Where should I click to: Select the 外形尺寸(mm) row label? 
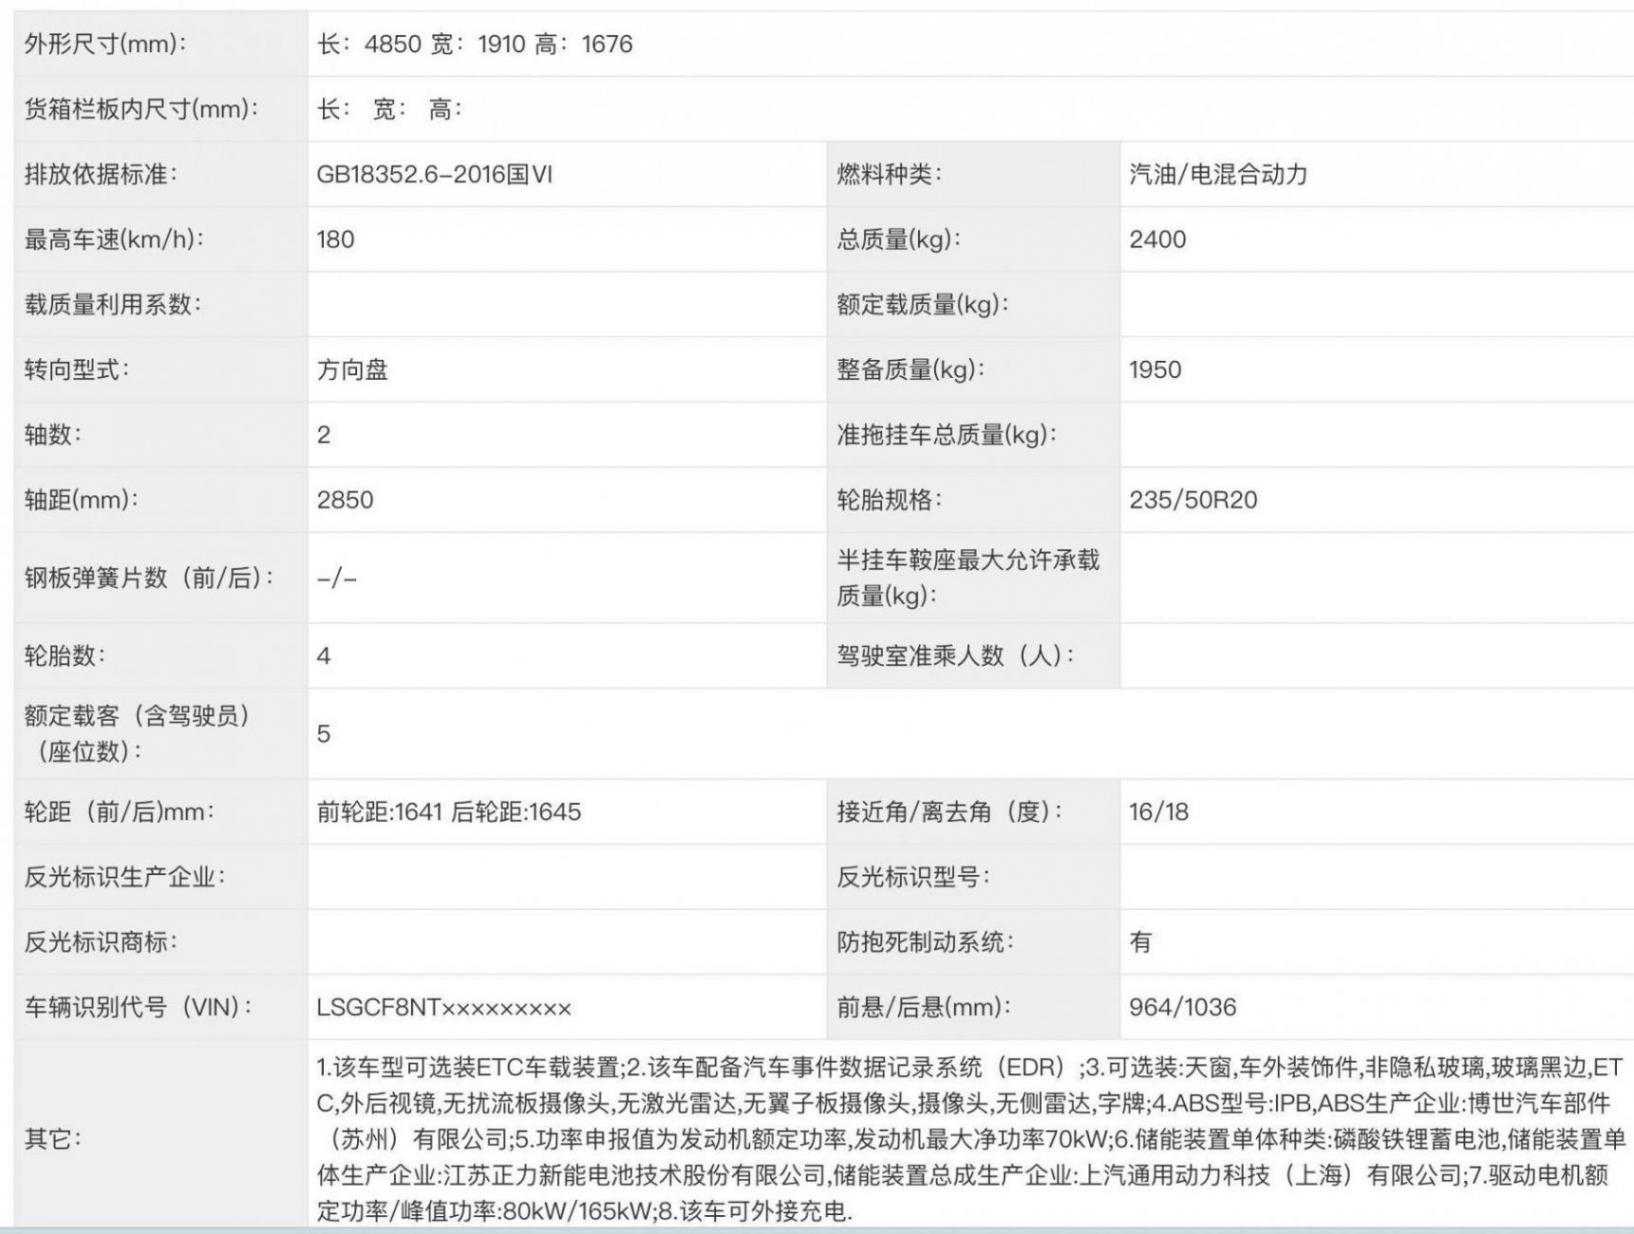[x=105, y=44]
